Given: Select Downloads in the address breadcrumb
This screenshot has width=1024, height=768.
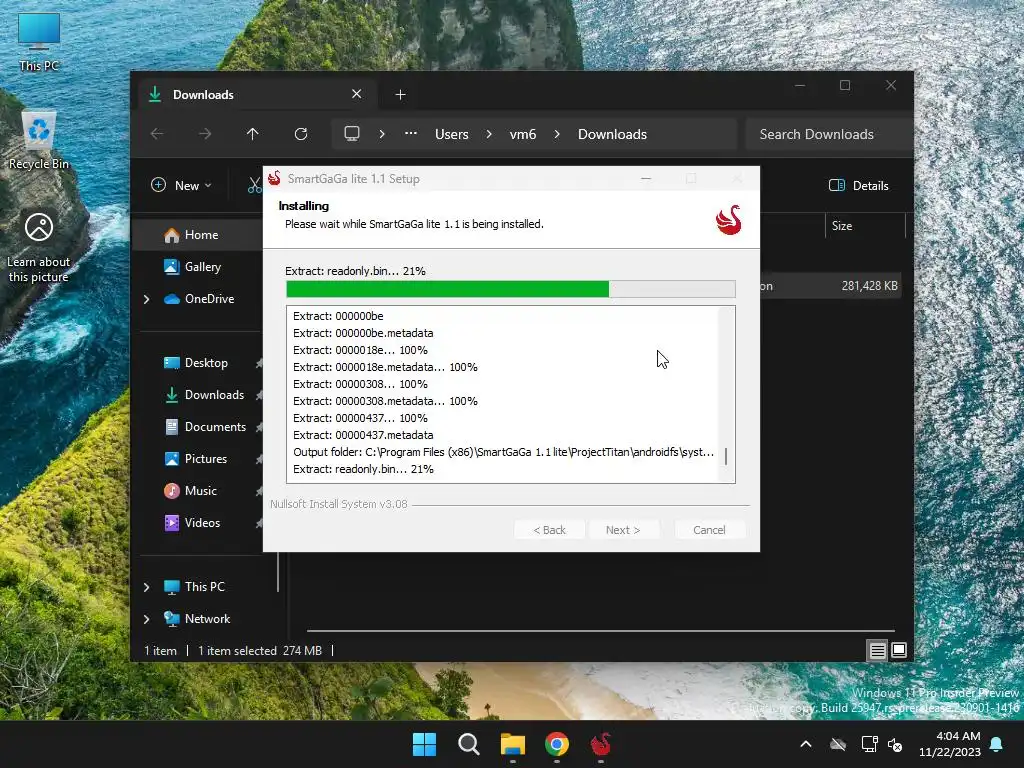Looking at the screenshot, I should 613,134.
